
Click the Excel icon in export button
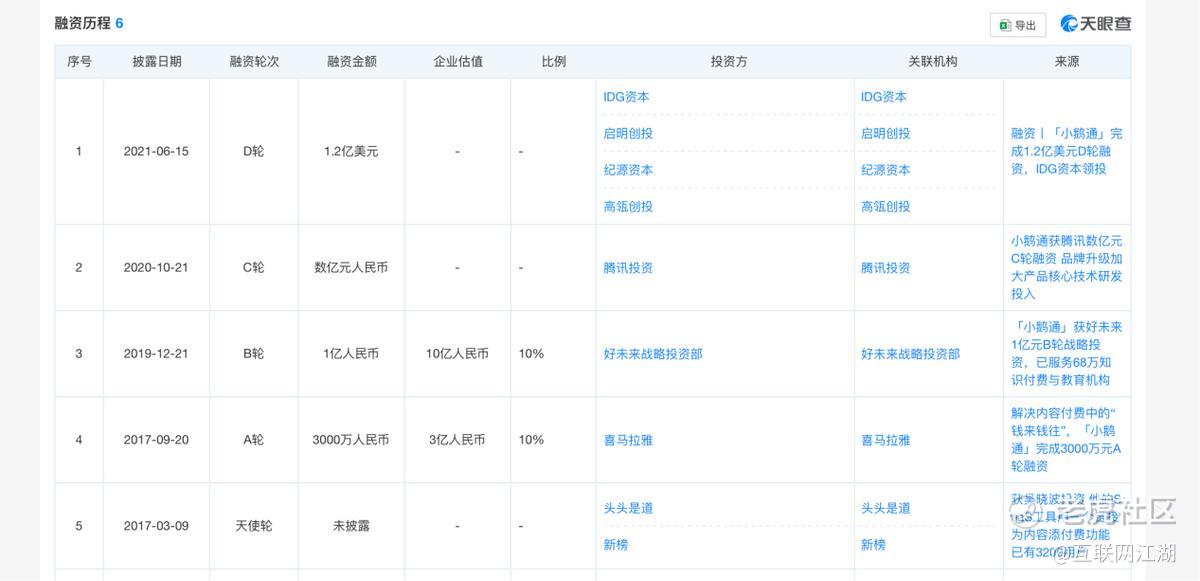point(1005,25)
